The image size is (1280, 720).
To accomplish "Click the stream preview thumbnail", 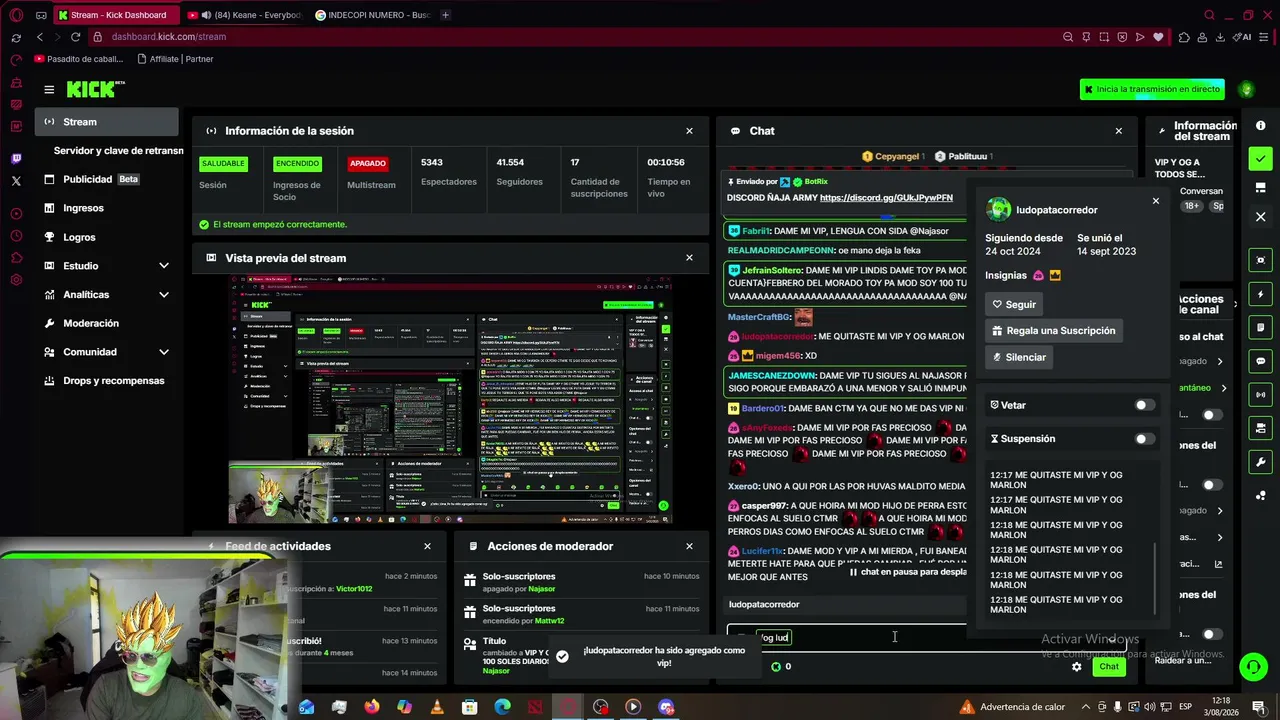I will [x=450, y=400].
